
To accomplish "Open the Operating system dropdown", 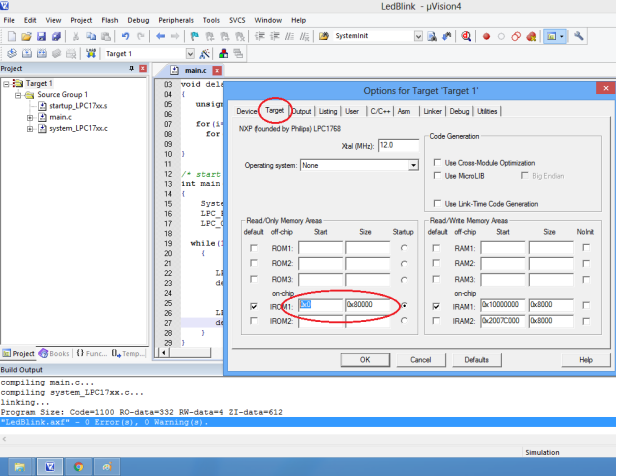I will pyautogui.click(x=412, y=165).
